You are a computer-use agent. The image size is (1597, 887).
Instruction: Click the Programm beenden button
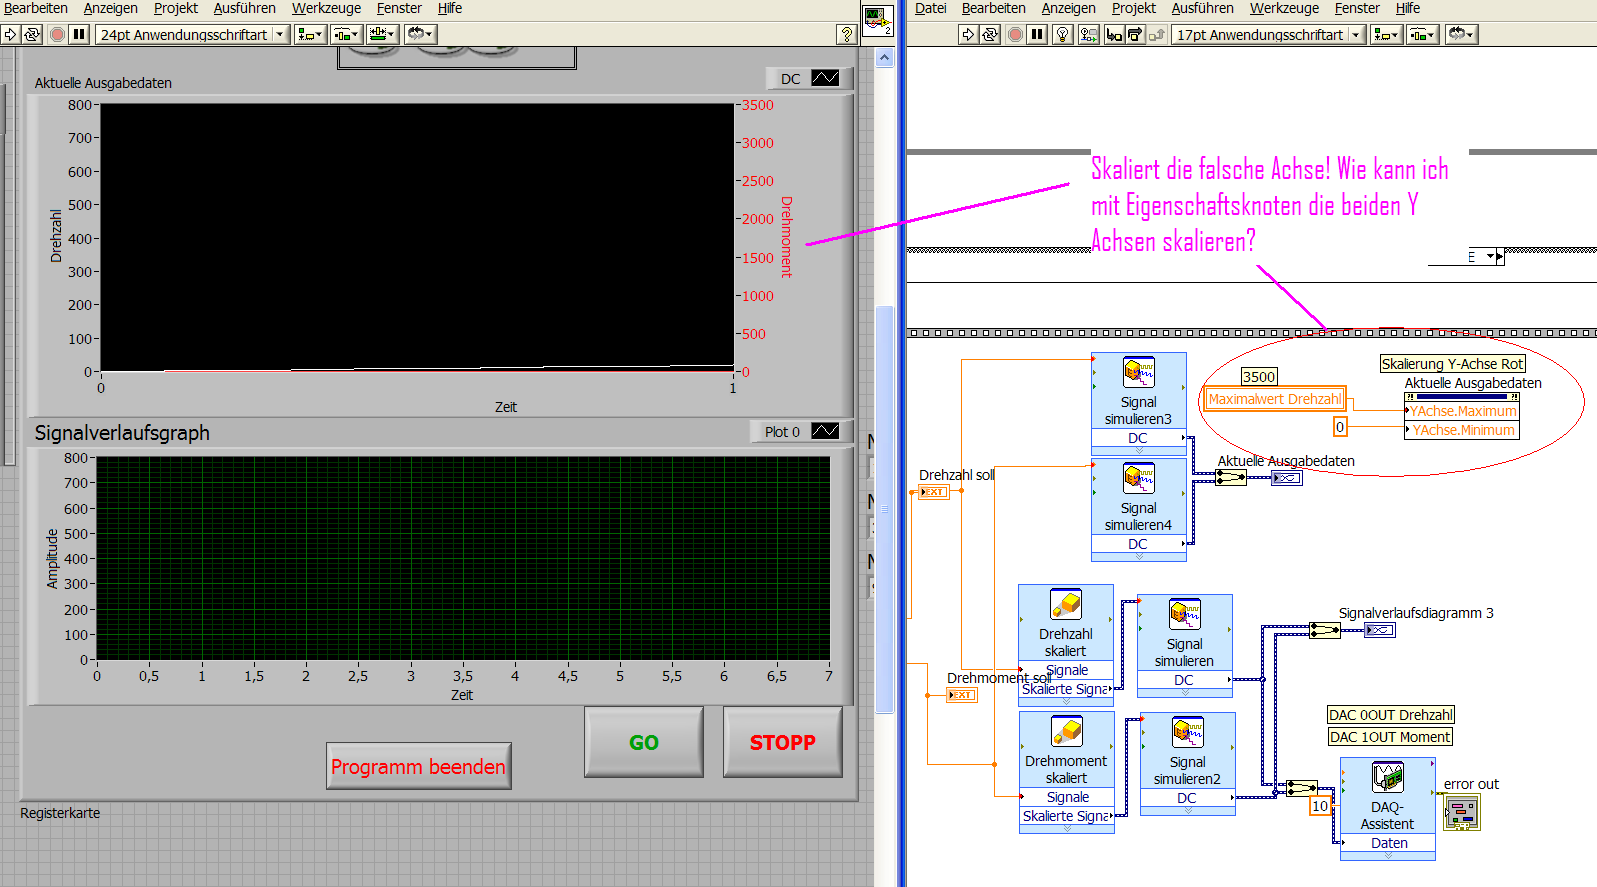tap(419, 766)
